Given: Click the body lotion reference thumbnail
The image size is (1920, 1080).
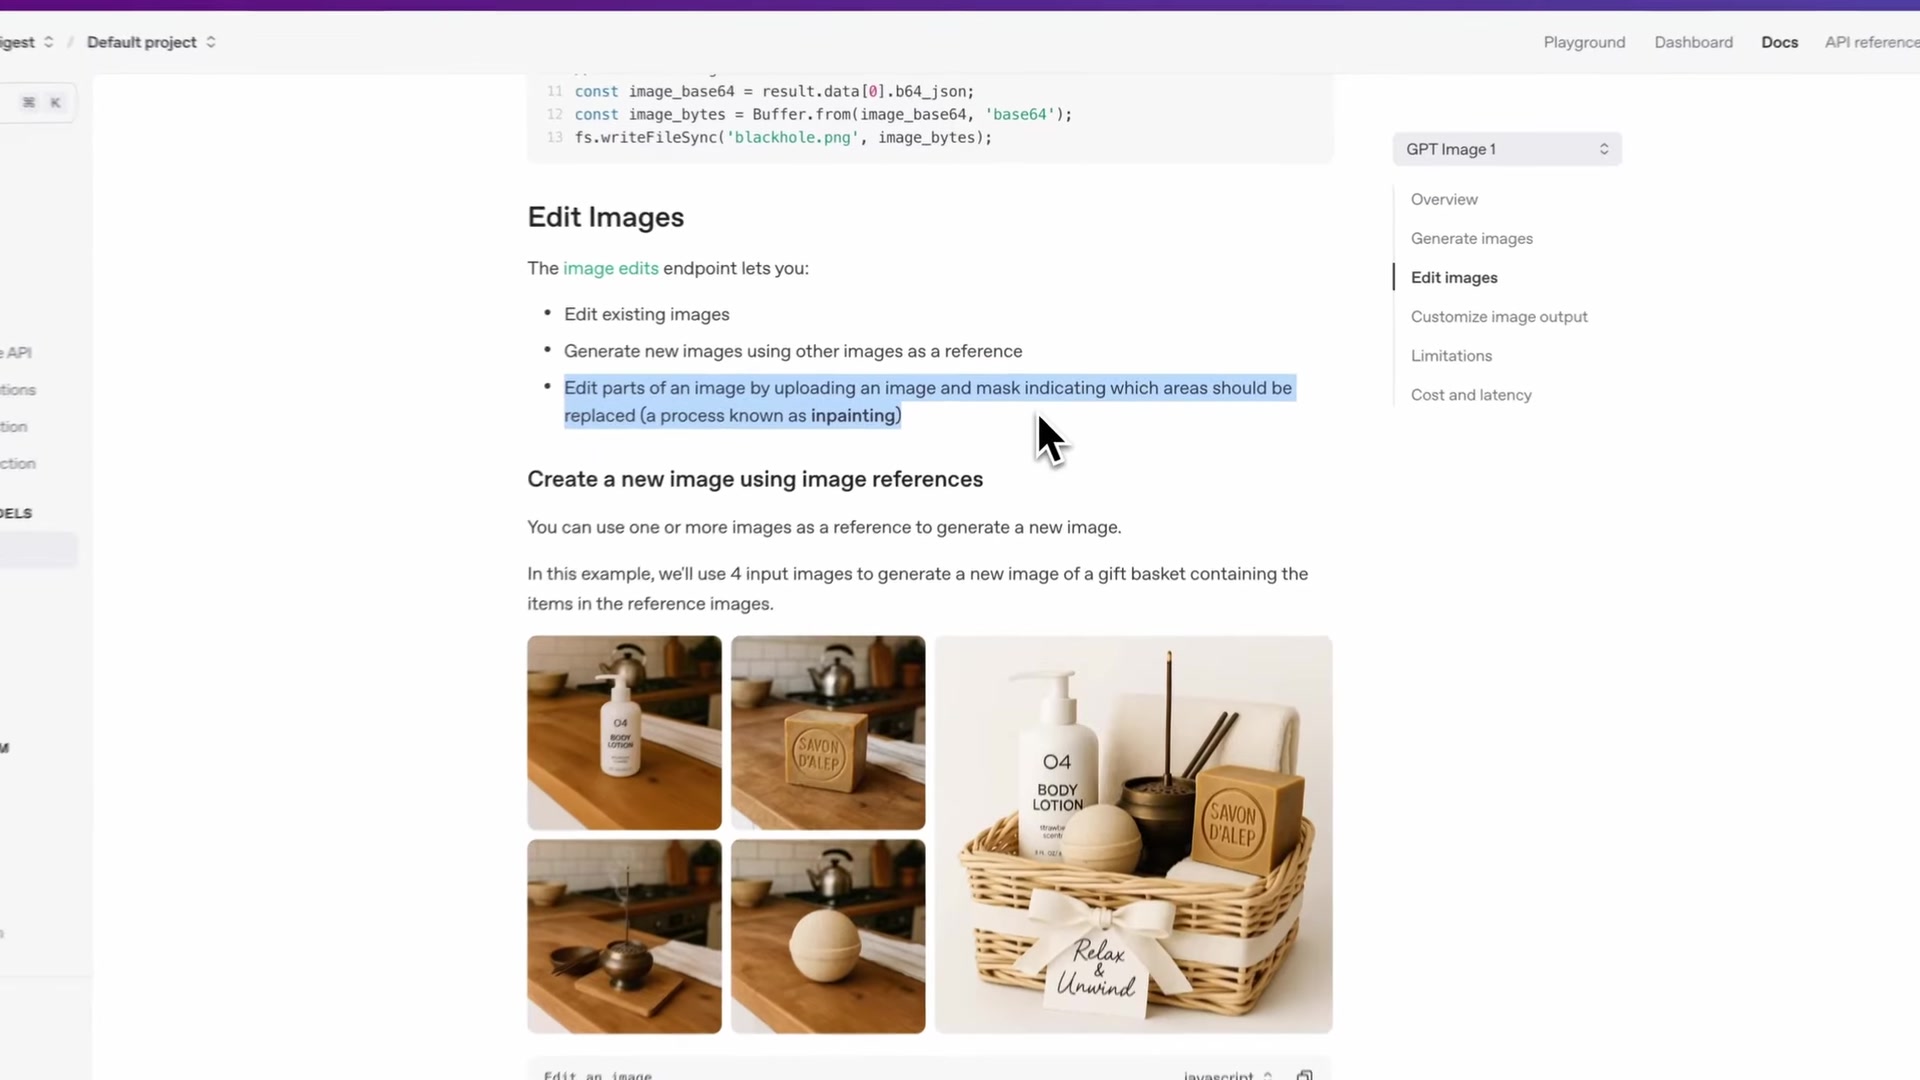Looking at the screenshot, I should tap(624, 732).
